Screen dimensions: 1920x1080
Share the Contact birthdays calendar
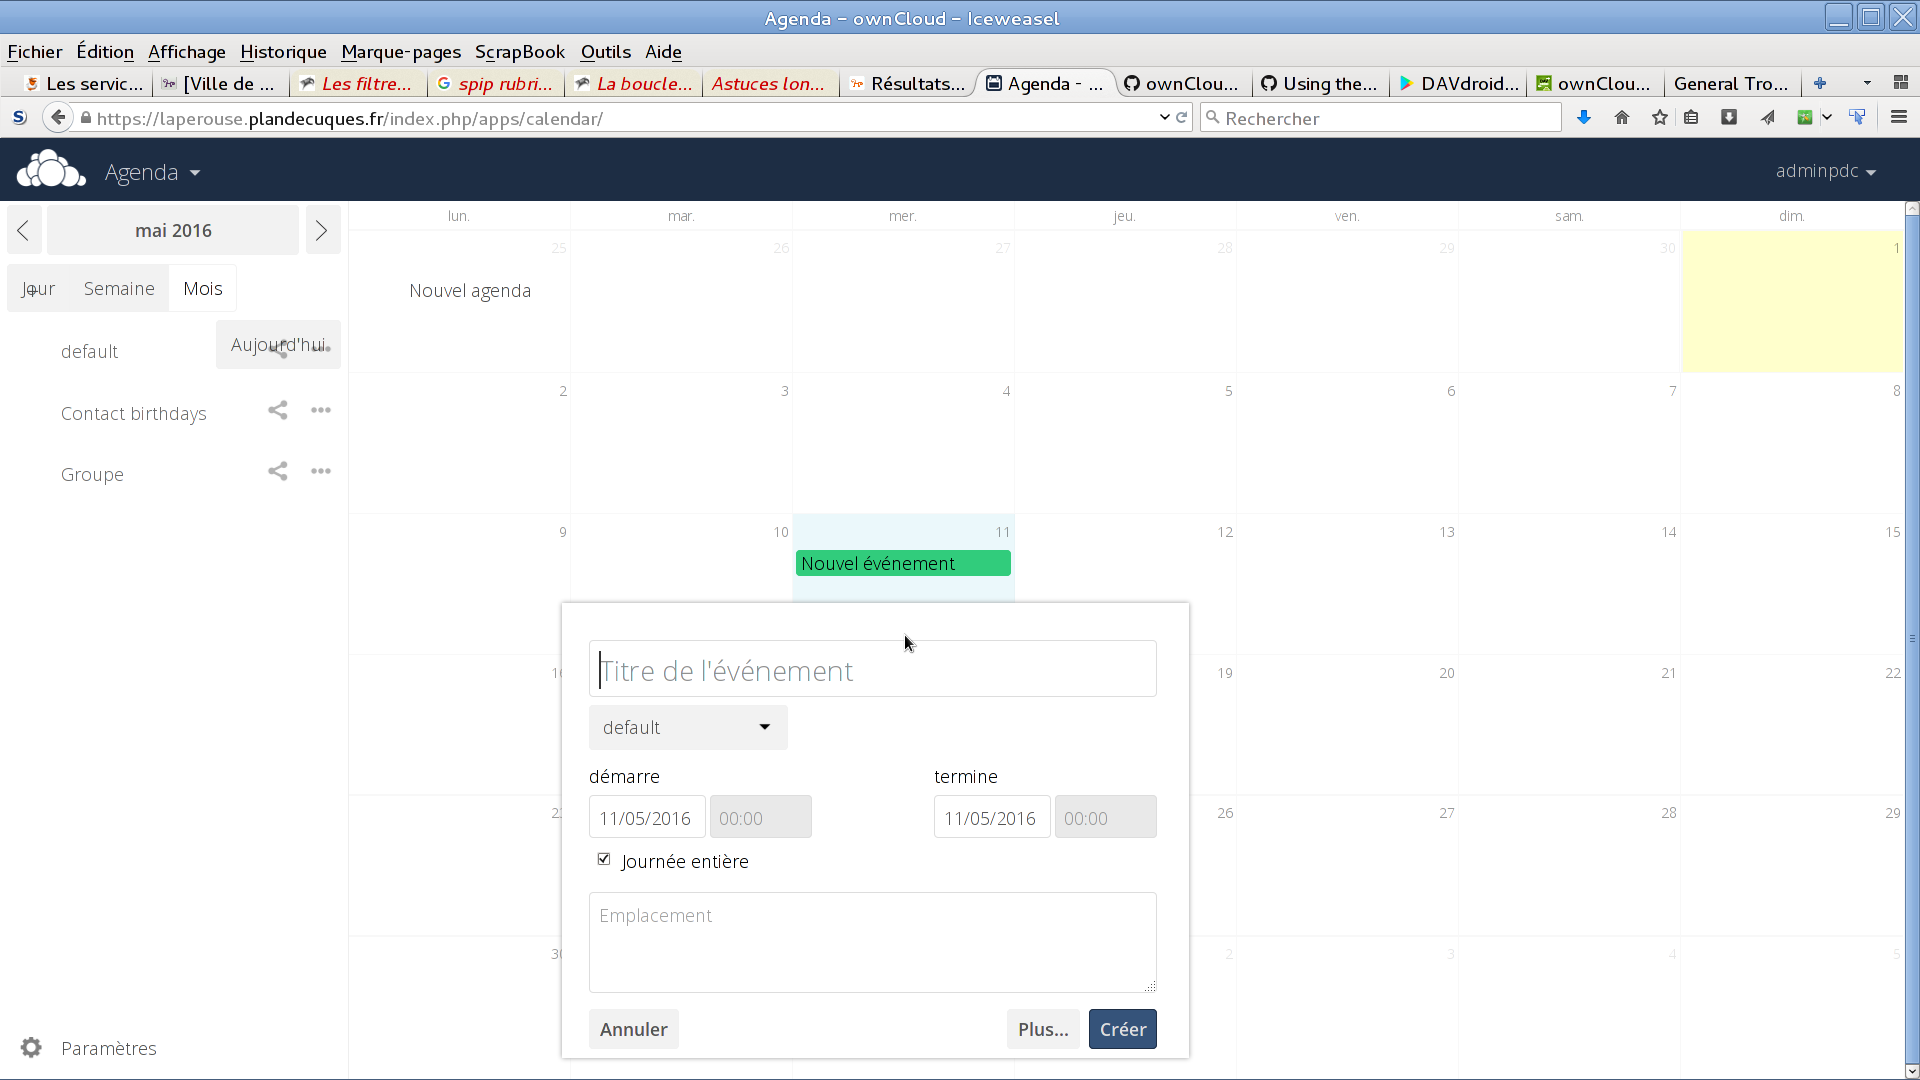(x=277, y=411)
